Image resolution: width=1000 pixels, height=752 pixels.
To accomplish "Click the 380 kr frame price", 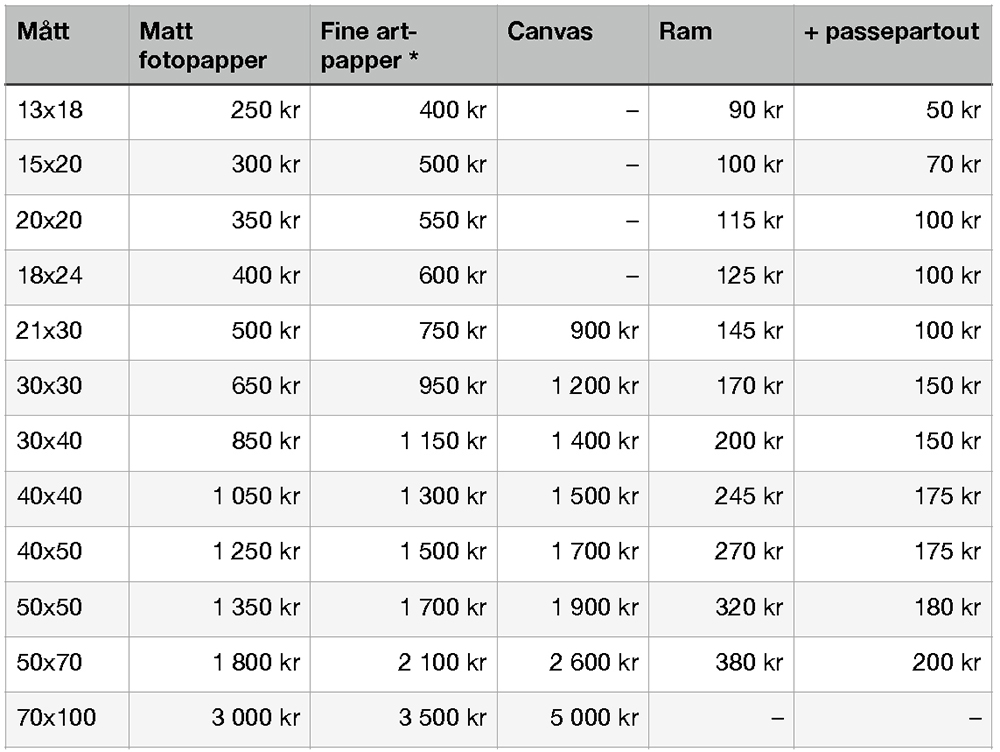I will point(749,663).
